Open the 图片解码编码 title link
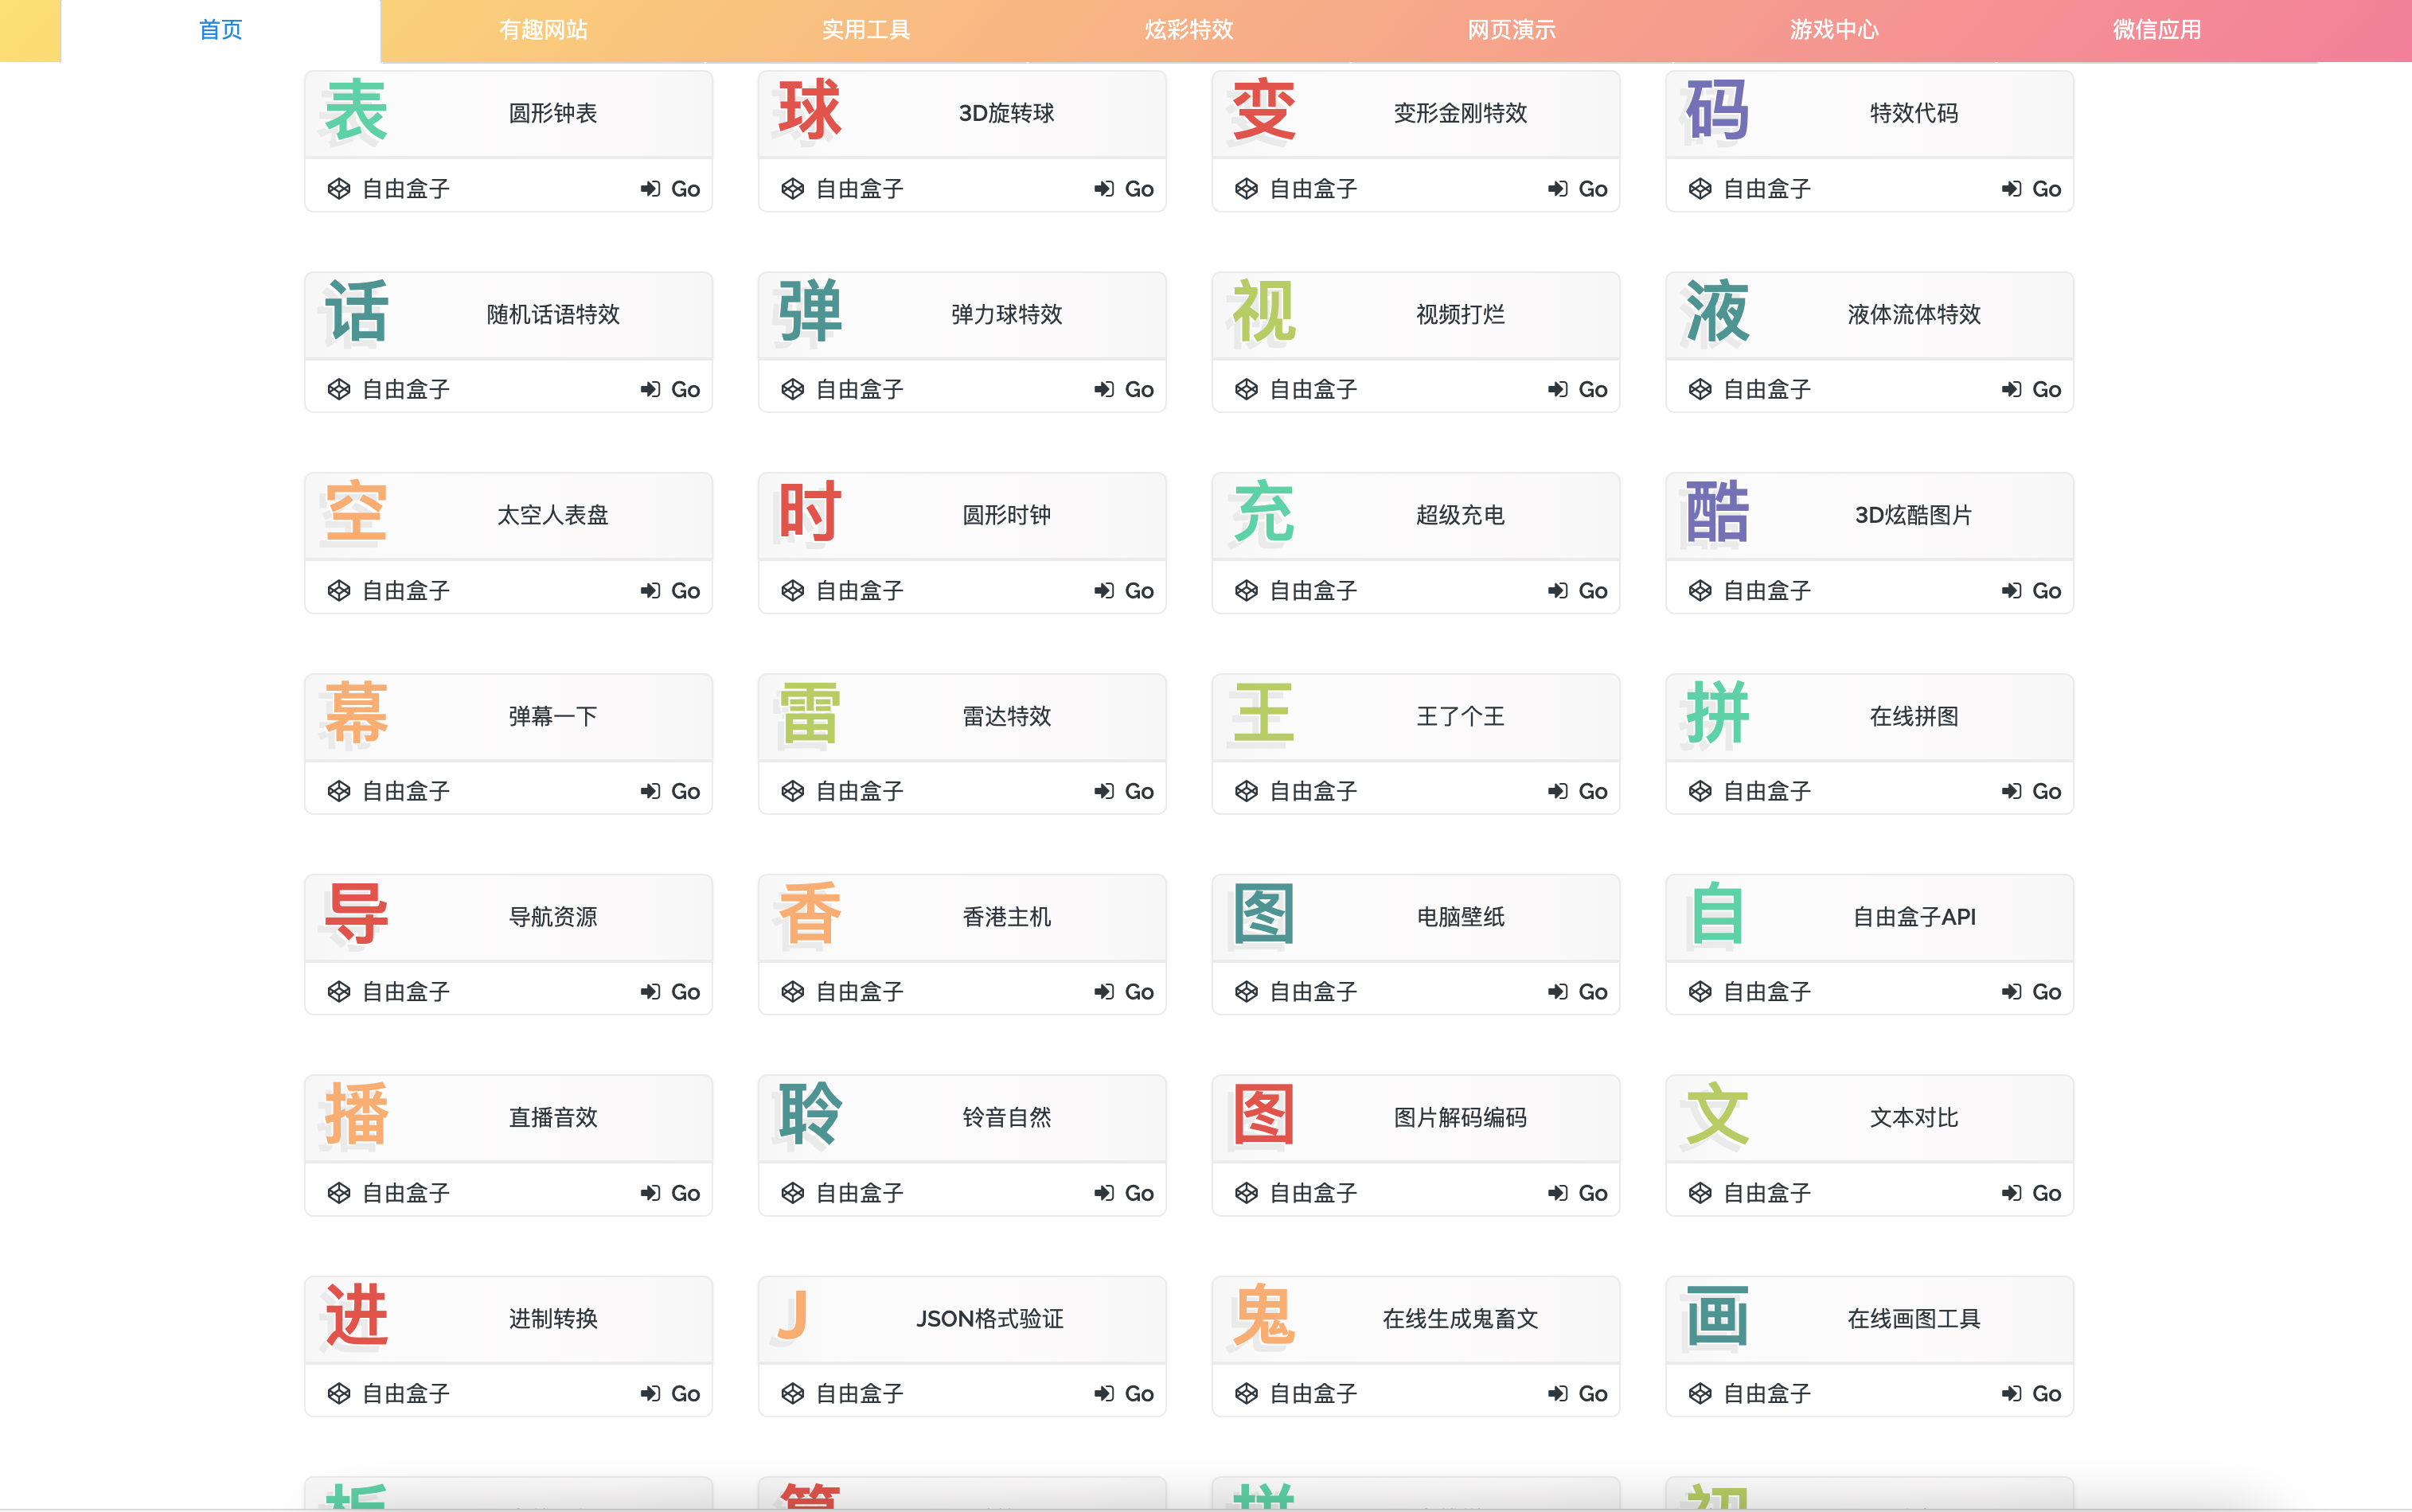 pyautogui.click(x=1460, y=1118)
